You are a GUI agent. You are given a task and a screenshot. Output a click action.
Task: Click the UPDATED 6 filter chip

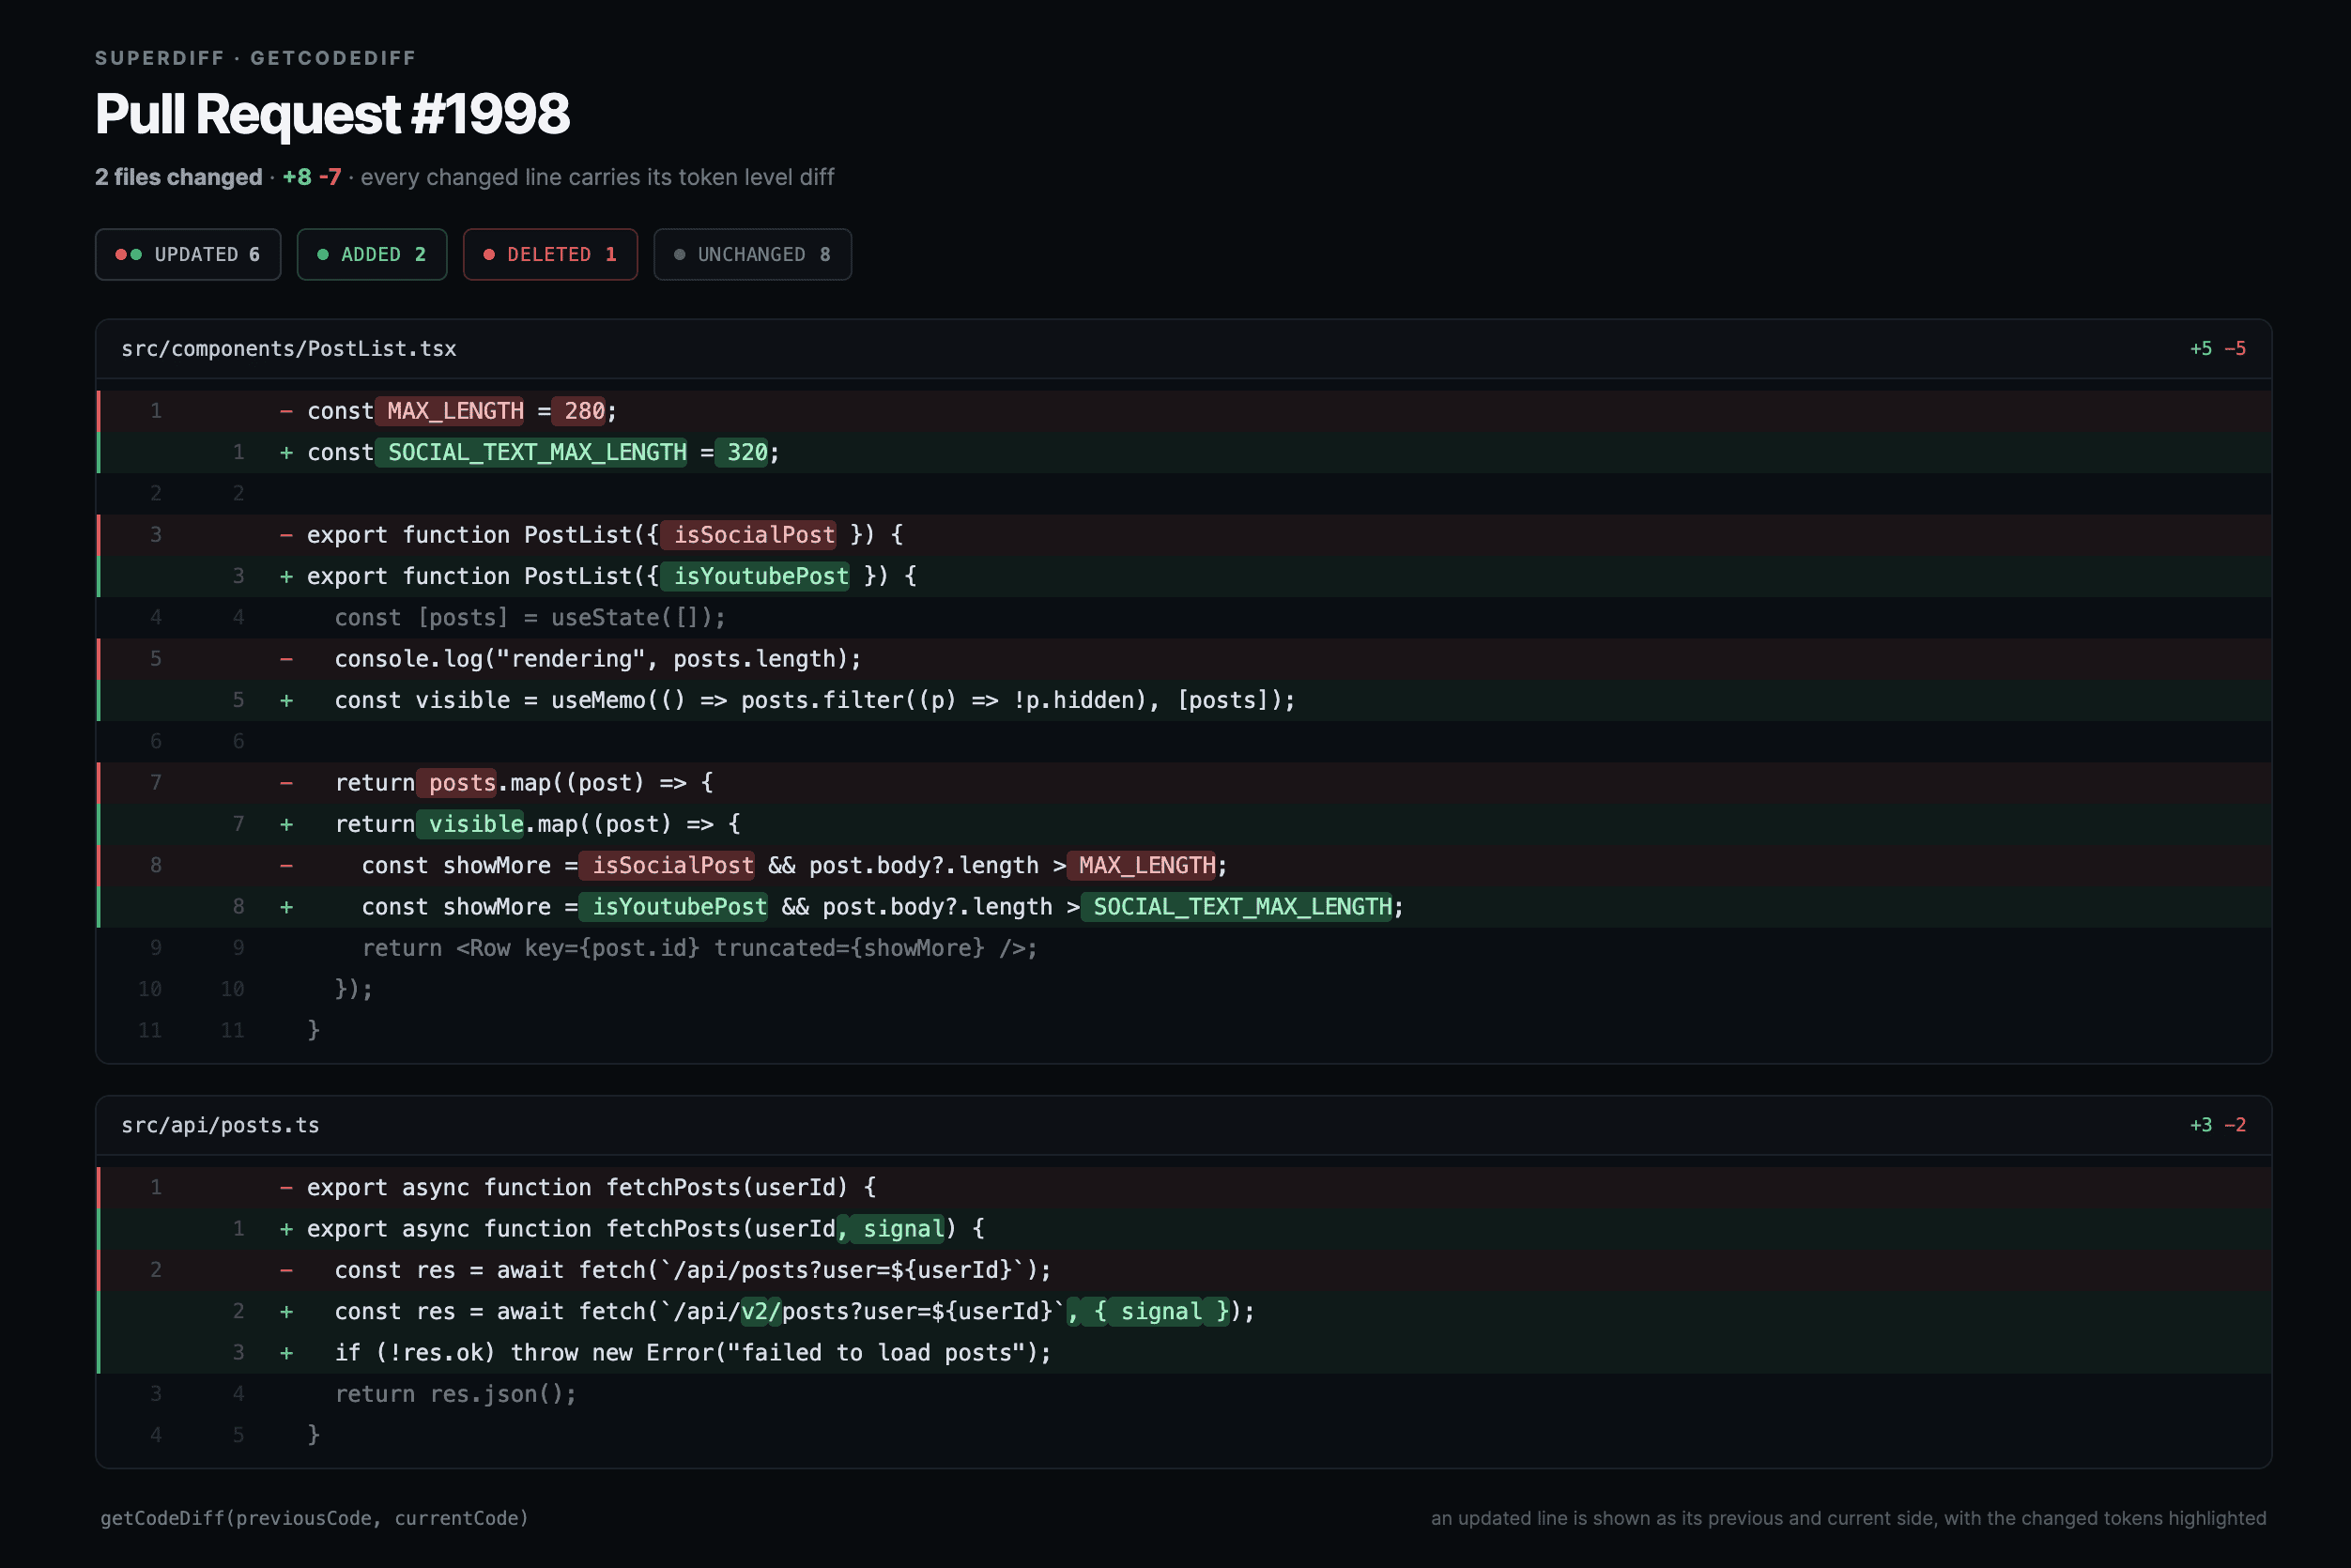pyautogui.click(x=188, y=254)
